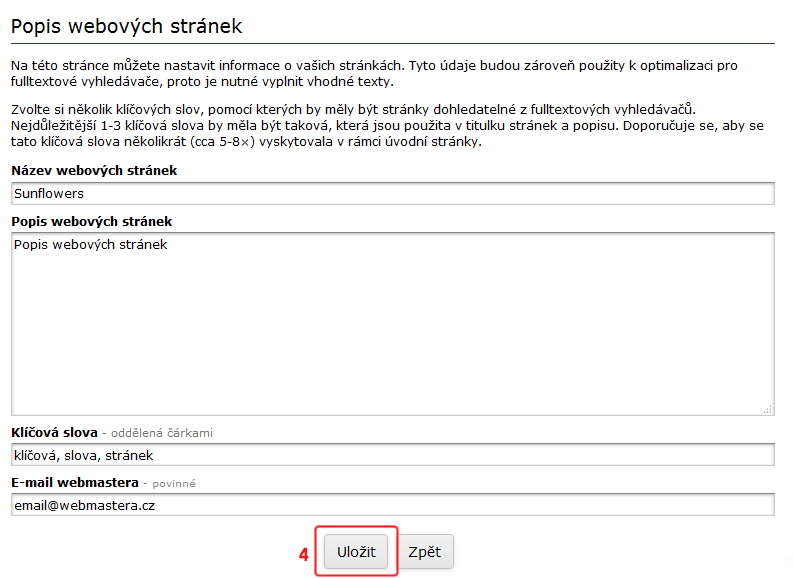
Task: Click the gray 'oddělená čárkami' hint text
Action: (162, 434)
